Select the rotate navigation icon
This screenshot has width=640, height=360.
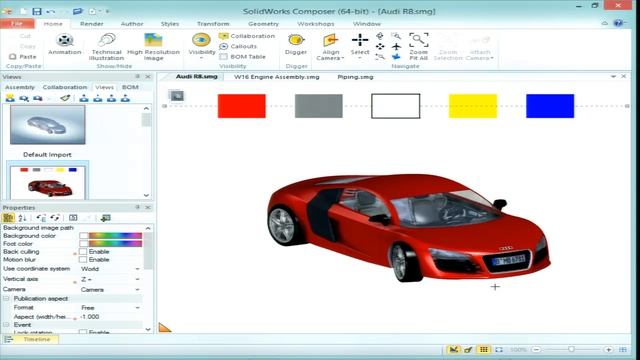coord(380,36)
